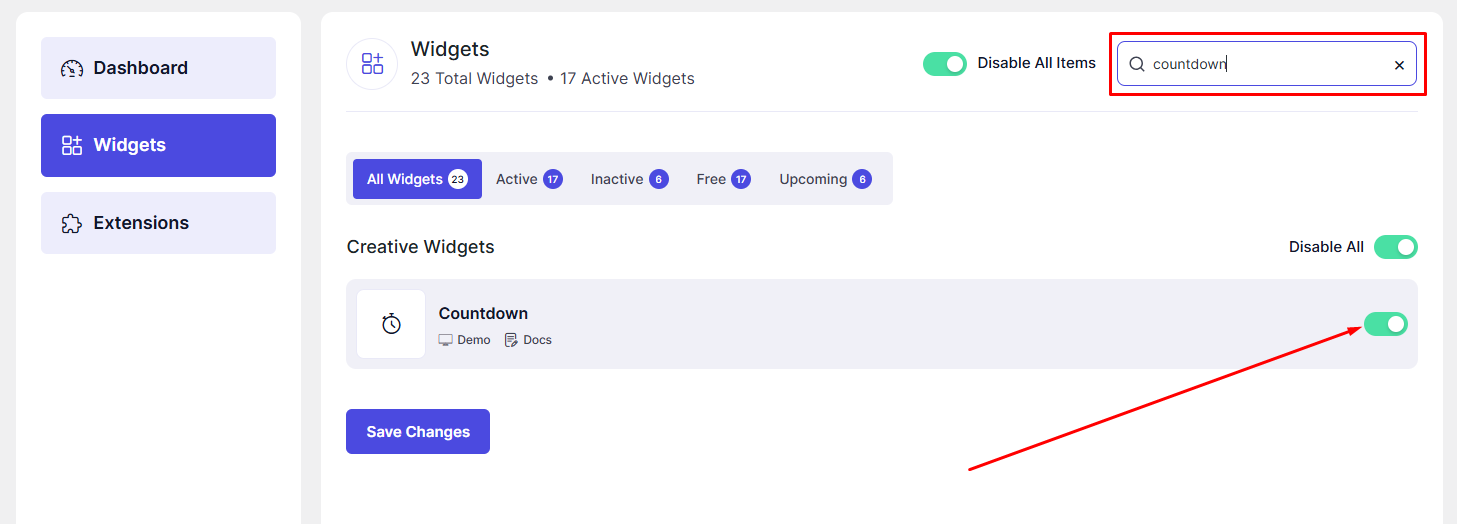Viewport: 1457px width, 524px height.
Task: Toggle the Creative Widgets Disable All switch
Action: (x=1396, y=247)
